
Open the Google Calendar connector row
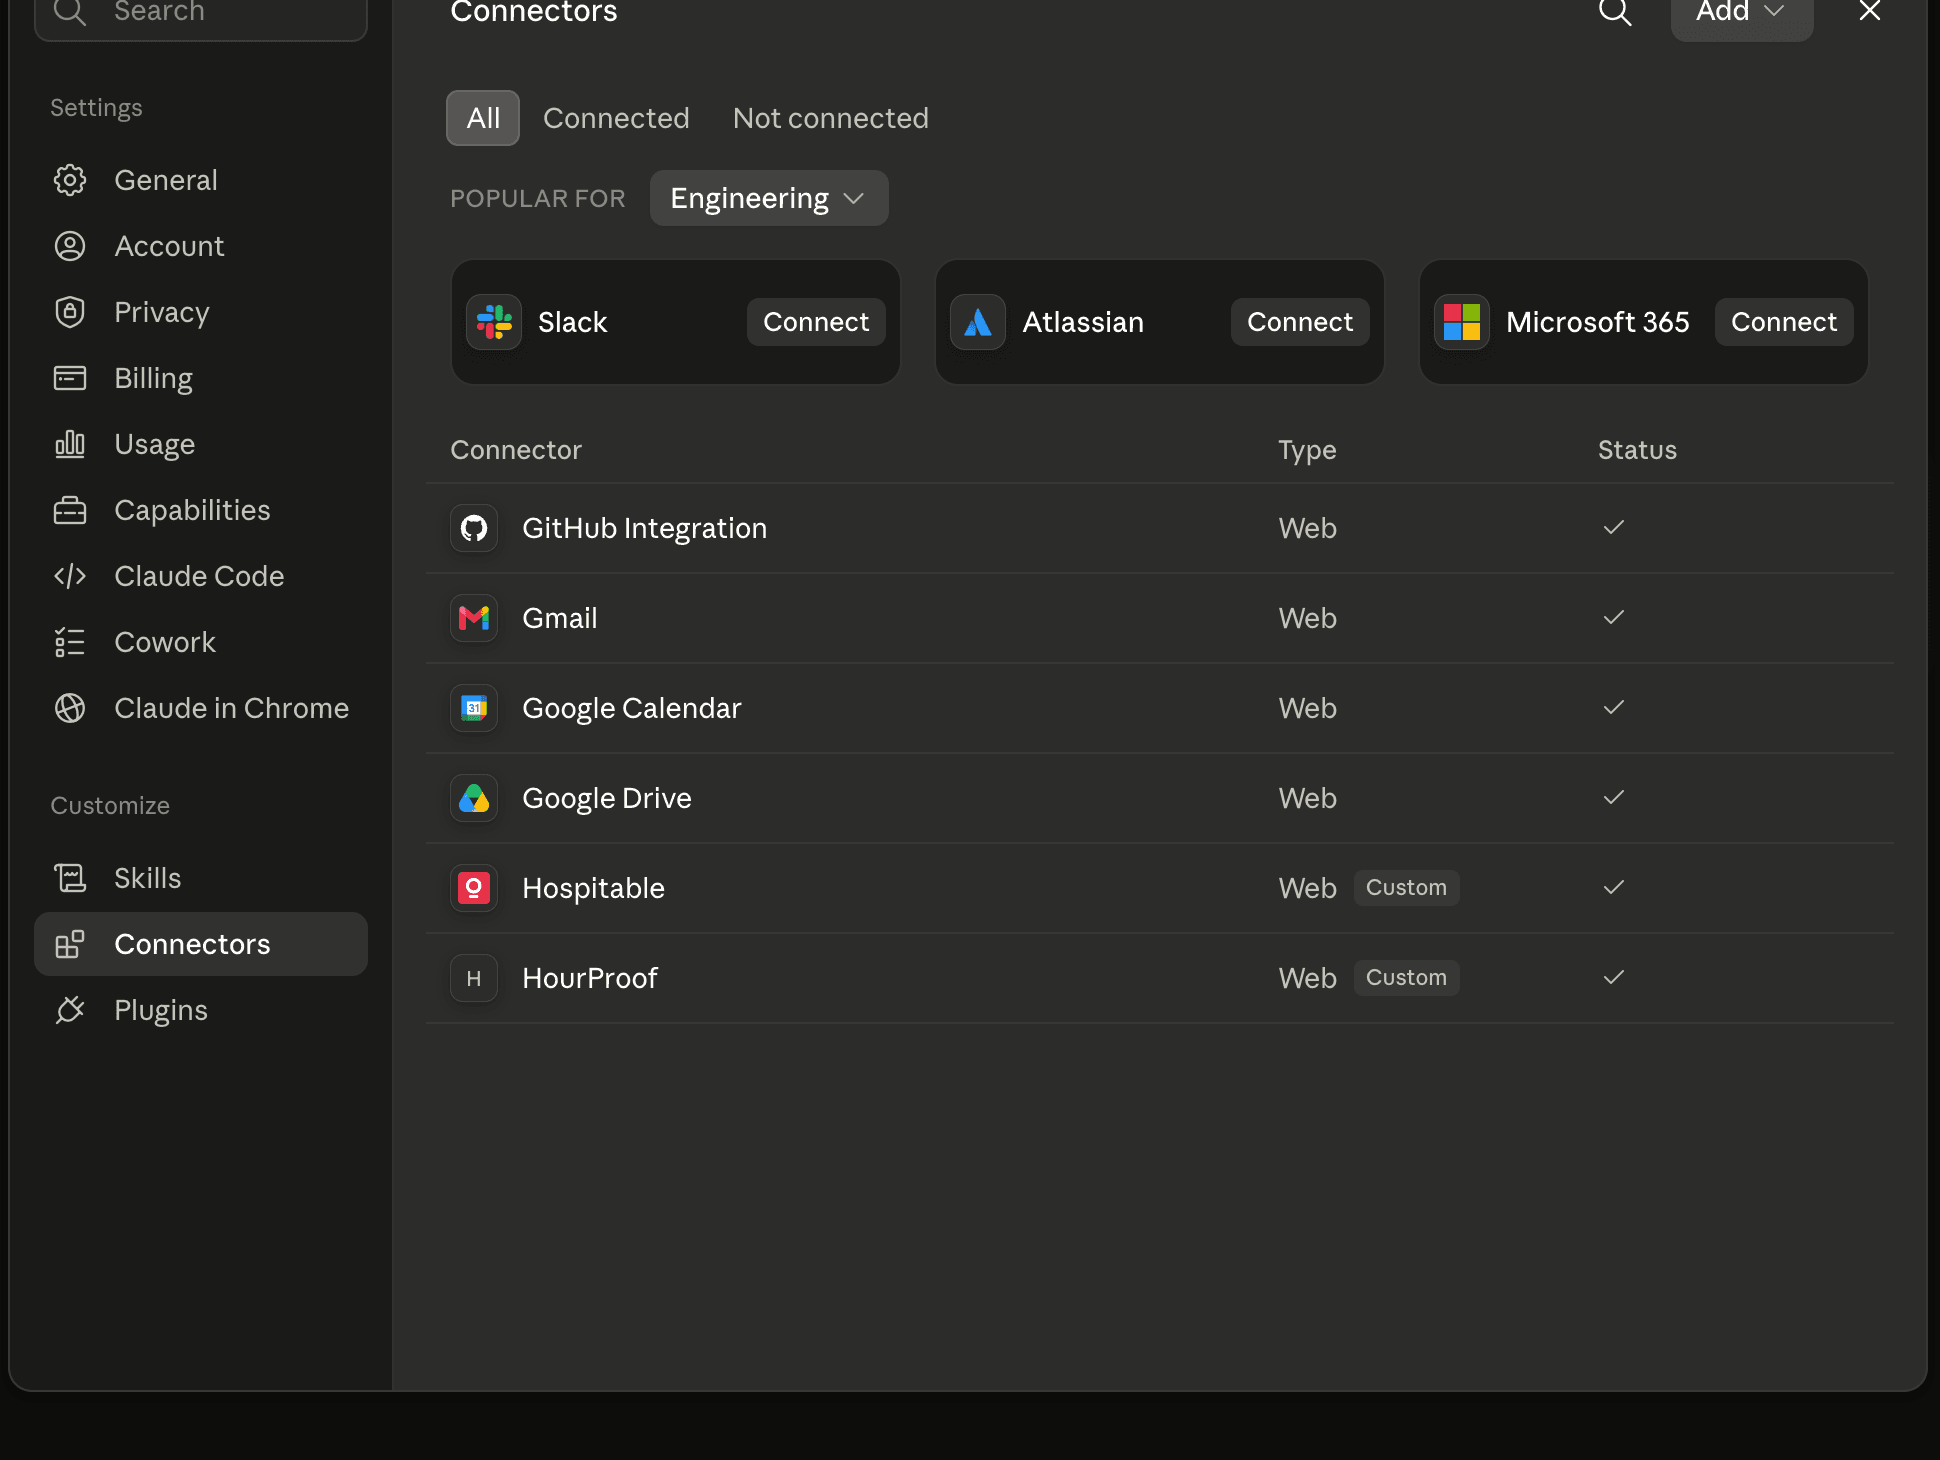[1160, 708]
